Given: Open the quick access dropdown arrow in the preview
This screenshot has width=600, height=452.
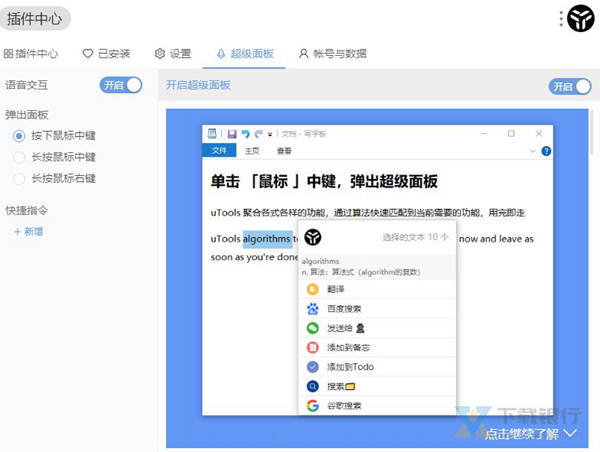Looking at the screenshot, I should (x=270, y=134).
